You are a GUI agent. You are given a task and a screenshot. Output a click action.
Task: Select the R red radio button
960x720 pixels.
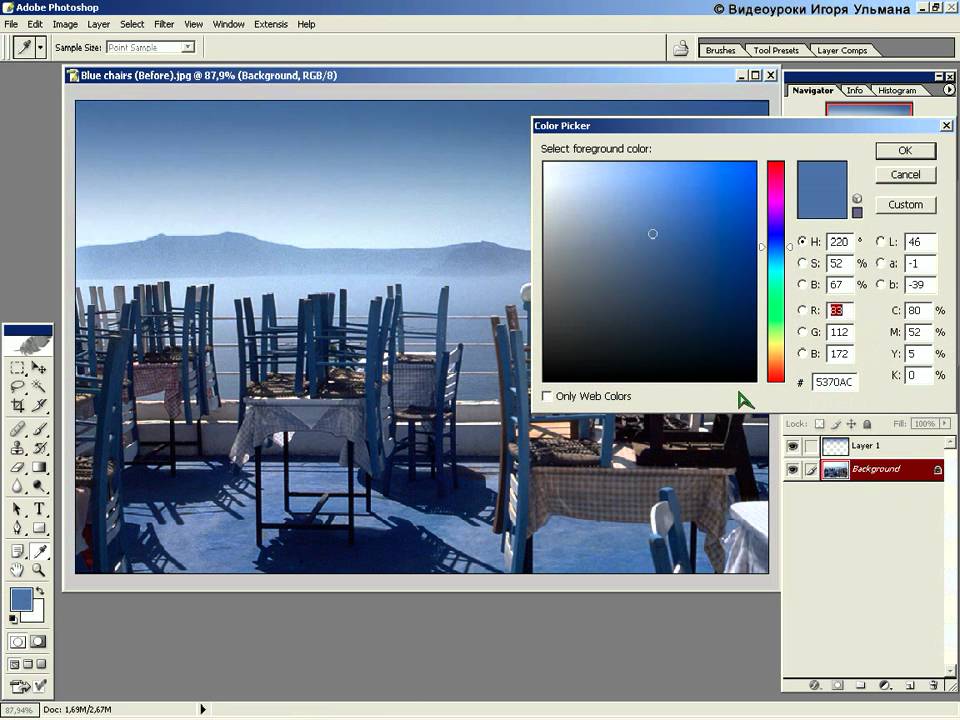pyautogui.click(x=801, y=310)
